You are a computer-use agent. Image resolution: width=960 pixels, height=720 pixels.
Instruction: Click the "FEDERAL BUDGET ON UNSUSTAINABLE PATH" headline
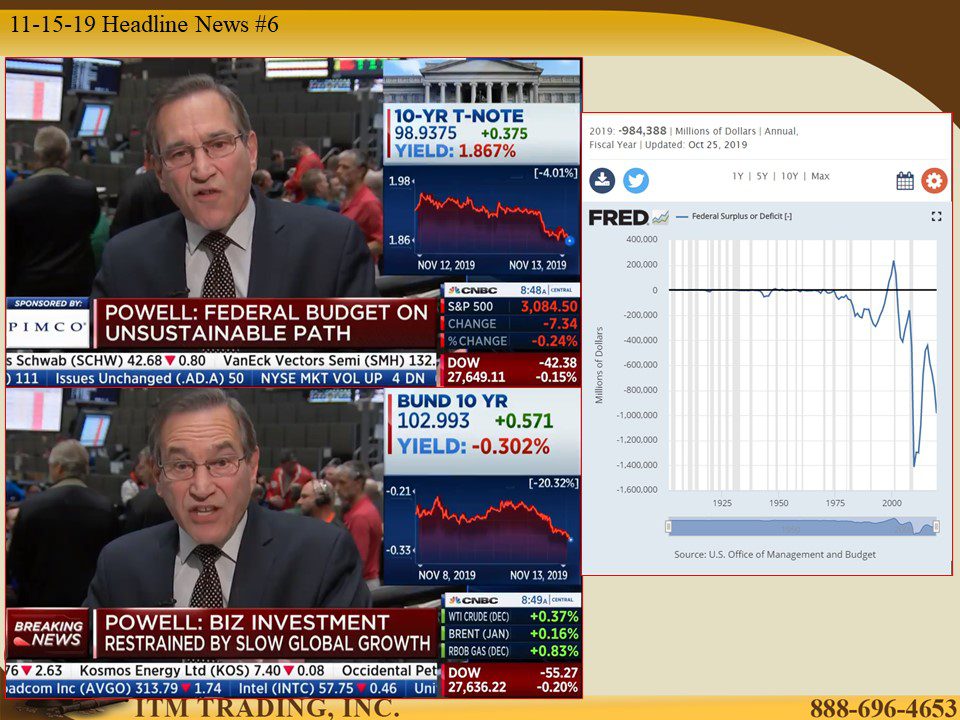point(266,323)
